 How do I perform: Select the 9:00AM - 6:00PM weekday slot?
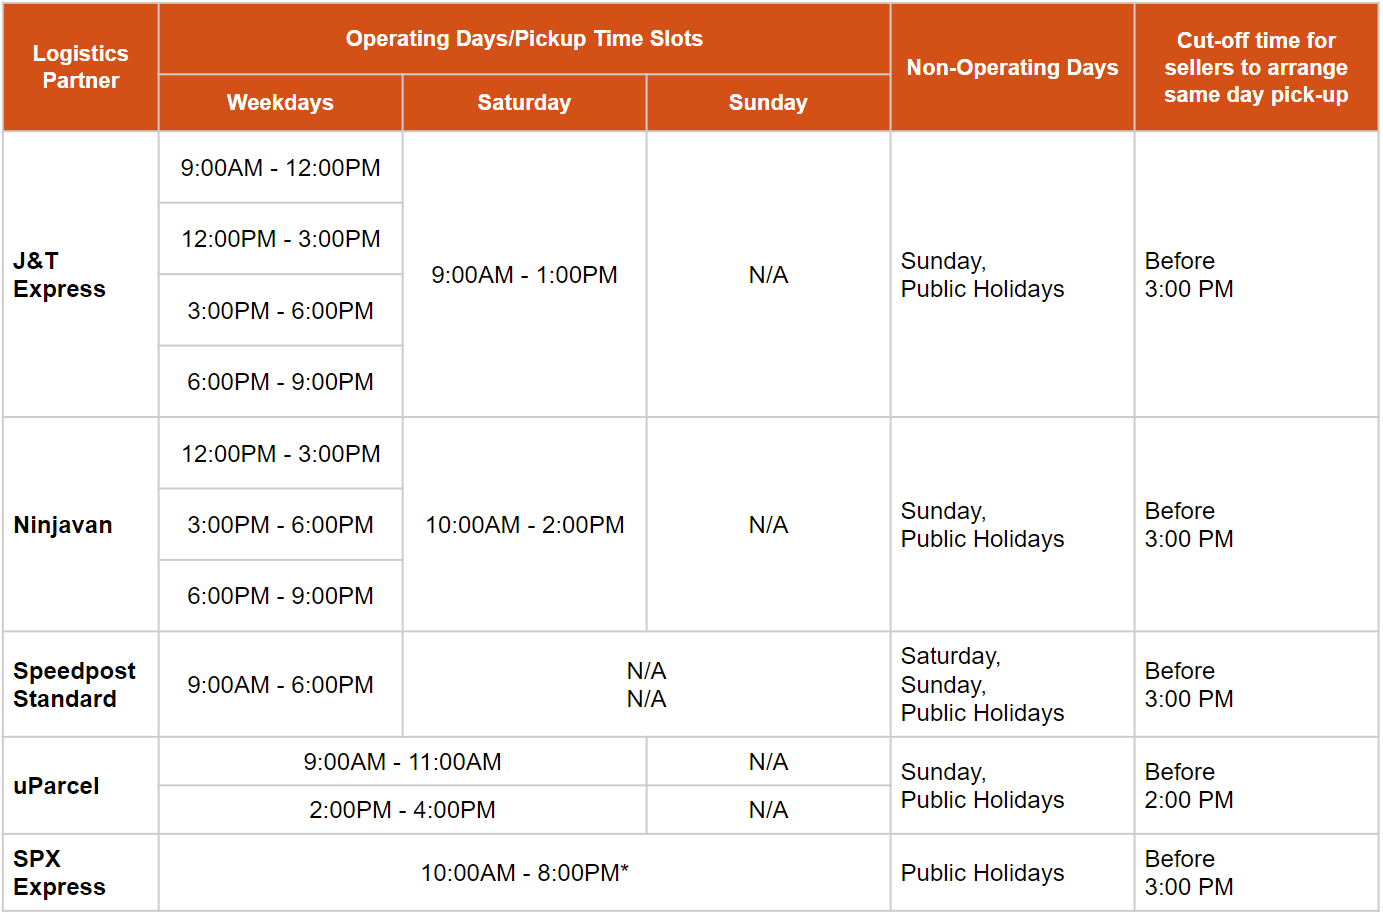coord(280,685)
